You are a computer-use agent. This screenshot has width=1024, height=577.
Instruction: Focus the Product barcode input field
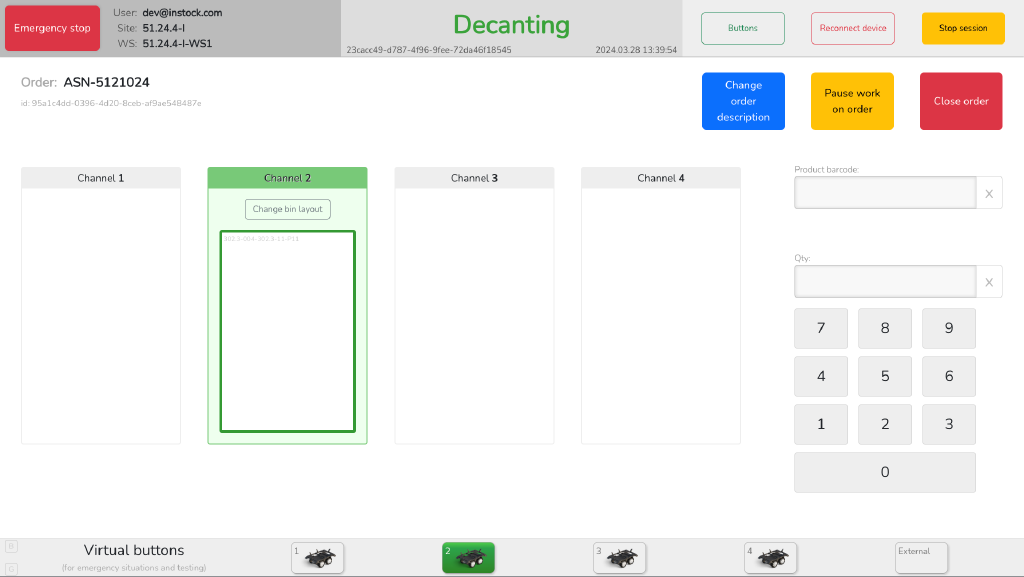[x=885, y=193]
